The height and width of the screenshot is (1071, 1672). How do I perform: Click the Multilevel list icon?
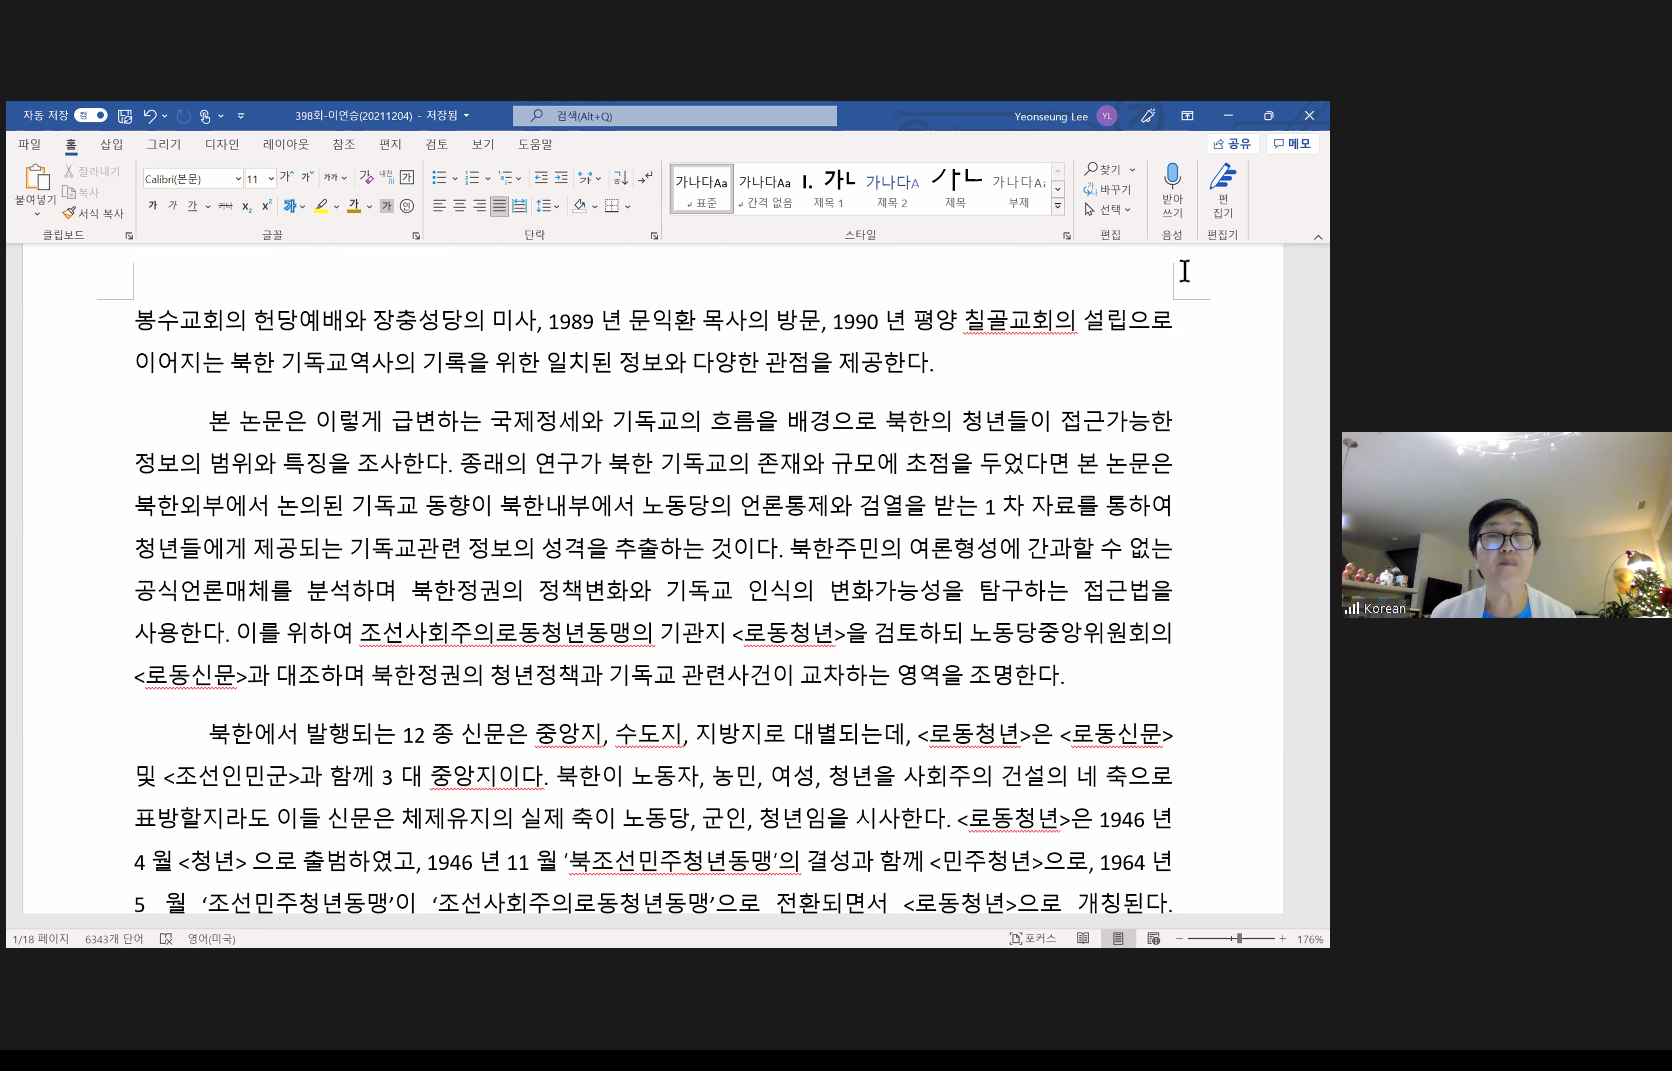click(505, 178)
